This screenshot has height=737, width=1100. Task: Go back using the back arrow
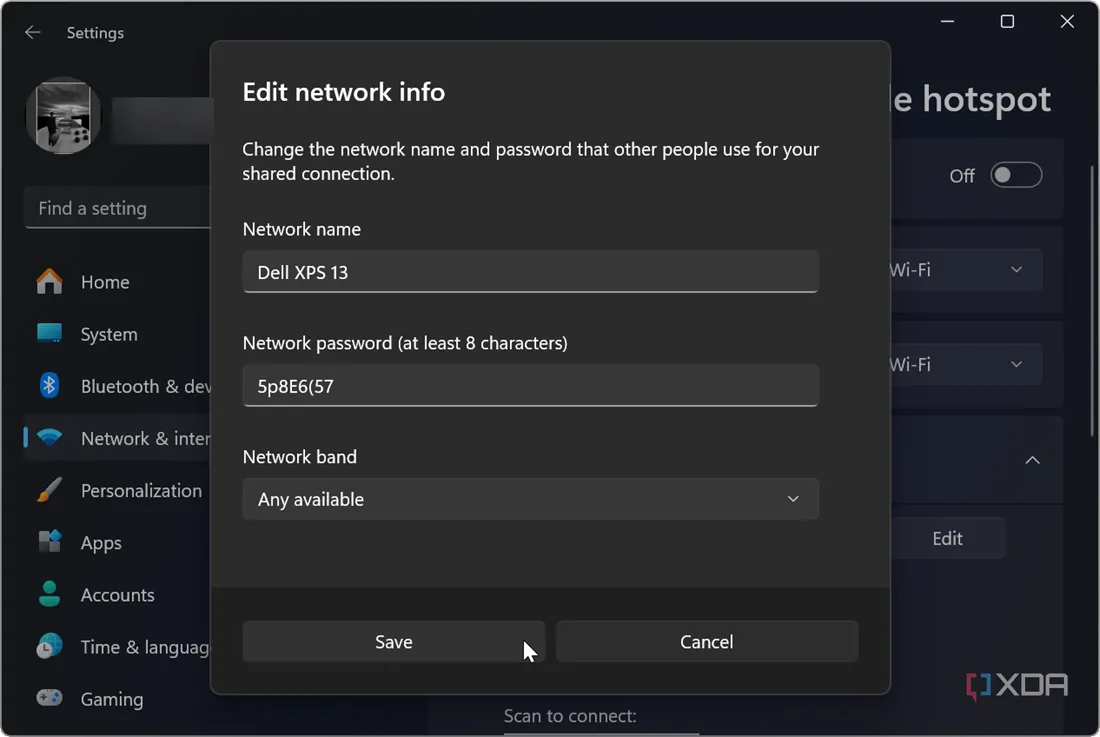[33, 33]
